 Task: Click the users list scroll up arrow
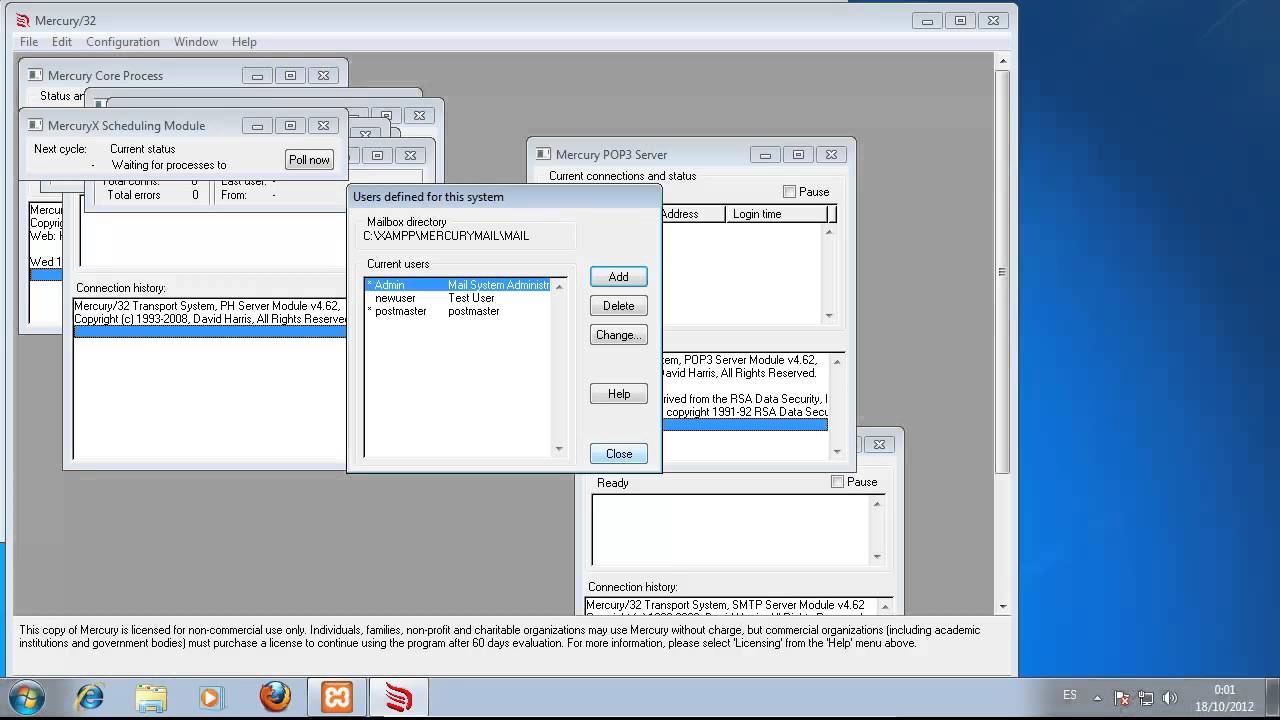pyautogui.click(x=559, y=287)
